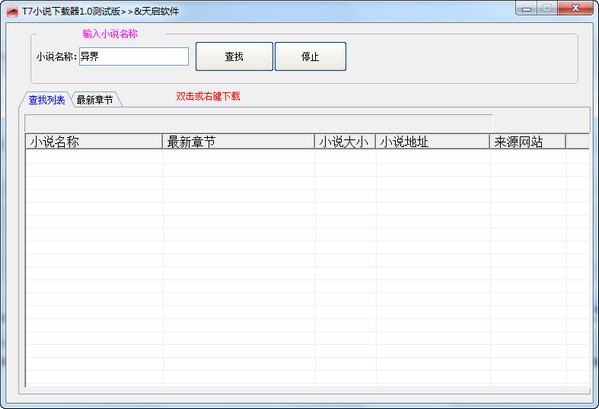Image resolution: width=599 pixels, height=409 pixels.
Task: Maximize the T7 downloader window
Action: pos(547,8)
